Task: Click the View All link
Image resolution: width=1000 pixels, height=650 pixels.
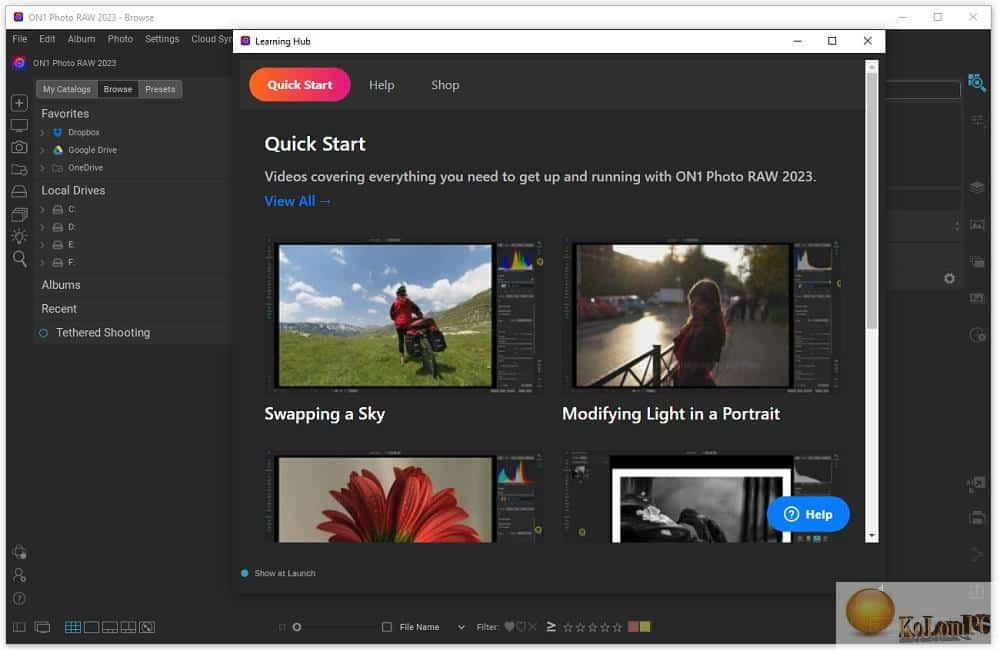Action: [x=297, y=202]
